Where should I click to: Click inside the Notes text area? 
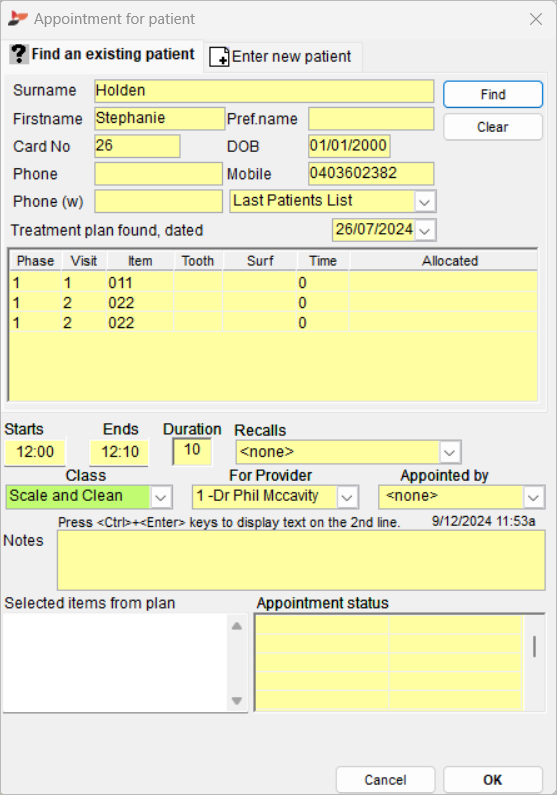pyautogui.click(x=301, y=560)
